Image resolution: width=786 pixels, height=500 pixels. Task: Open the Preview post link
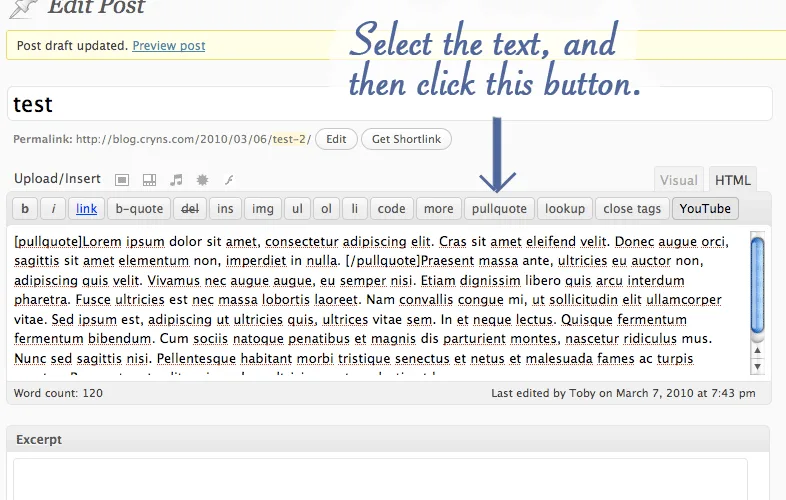[x=169, y=46]
